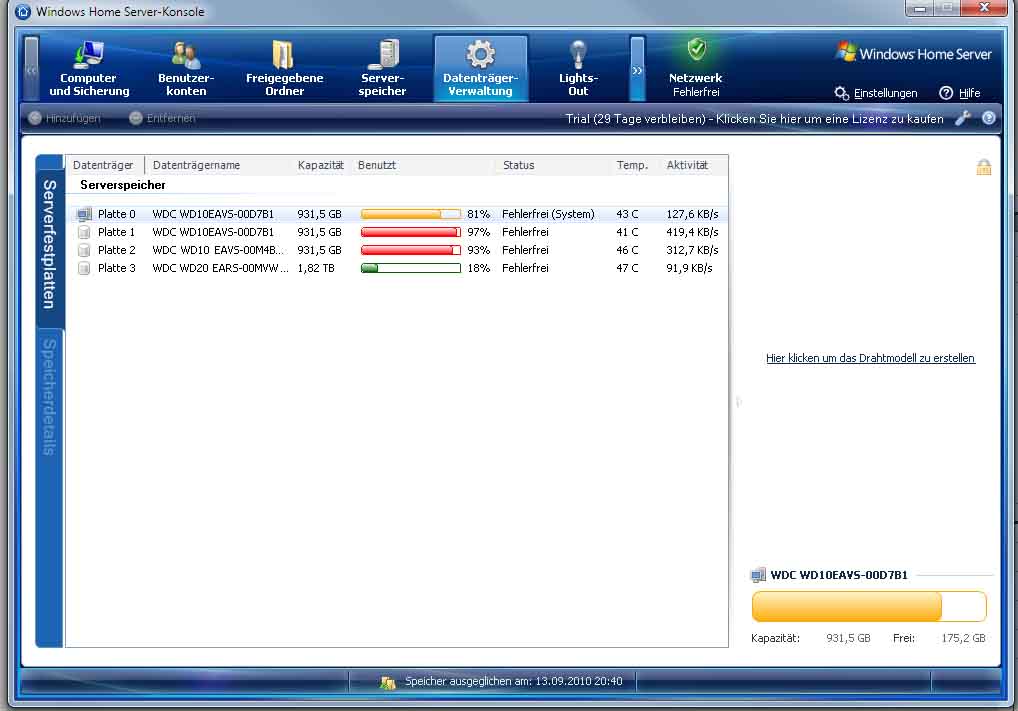Click 1,82 TB capacity value

(x=316, y=268)
